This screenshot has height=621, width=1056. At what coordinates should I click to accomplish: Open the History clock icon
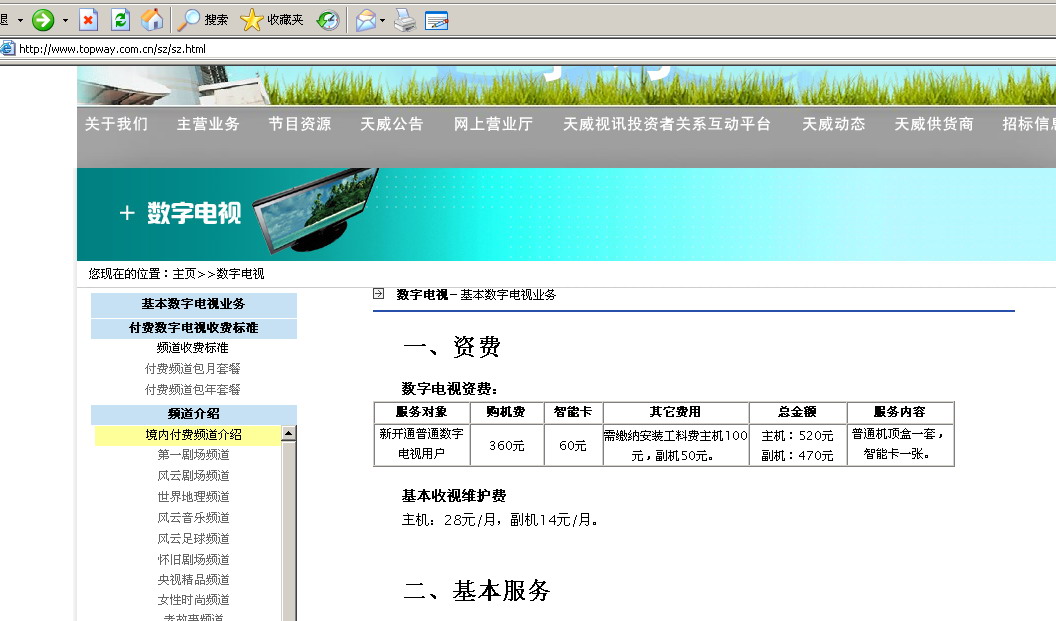[328, 19]
